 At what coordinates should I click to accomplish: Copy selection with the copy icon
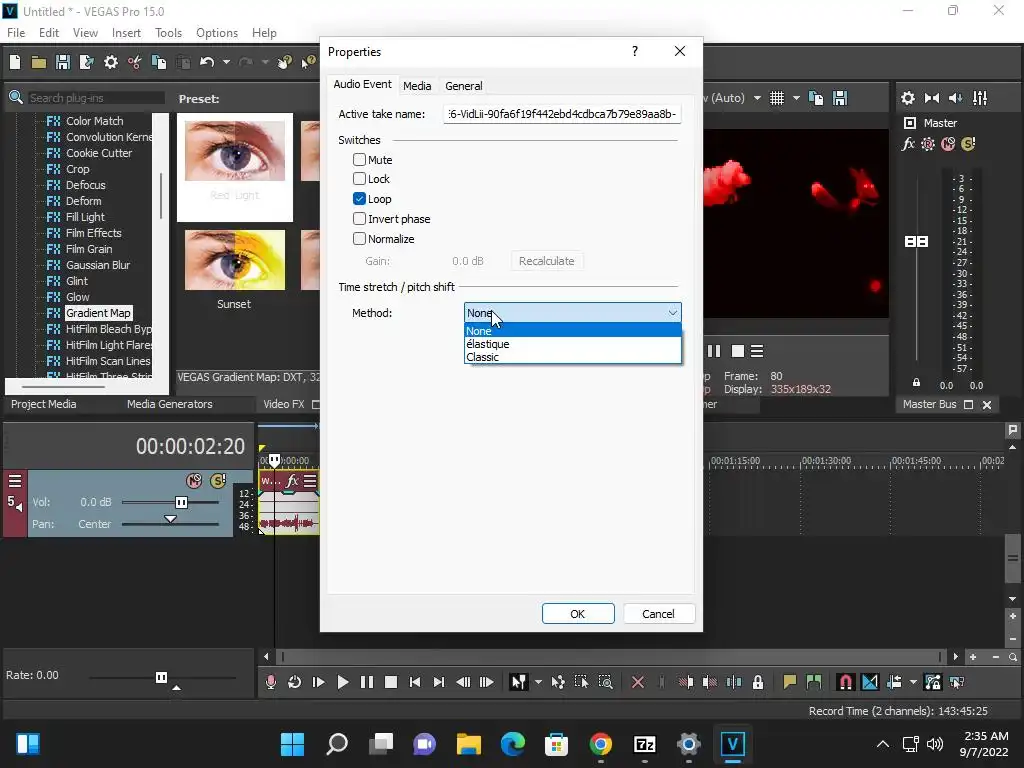[159, 62]
